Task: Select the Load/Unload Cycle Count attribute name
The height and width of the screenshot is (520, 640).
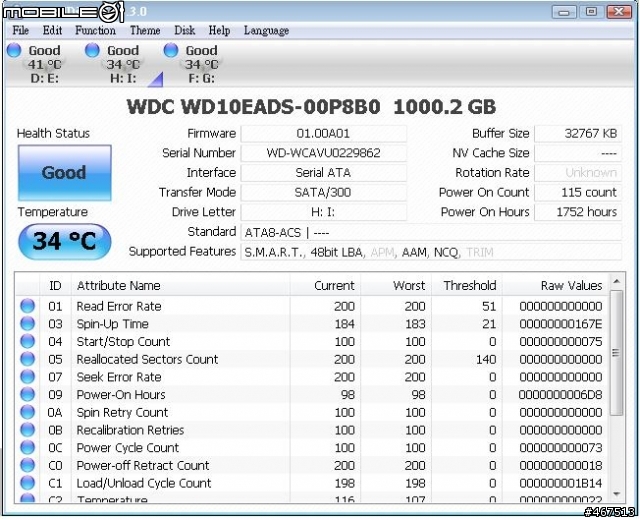Action: pyautogui.click(x=144, y=483)
